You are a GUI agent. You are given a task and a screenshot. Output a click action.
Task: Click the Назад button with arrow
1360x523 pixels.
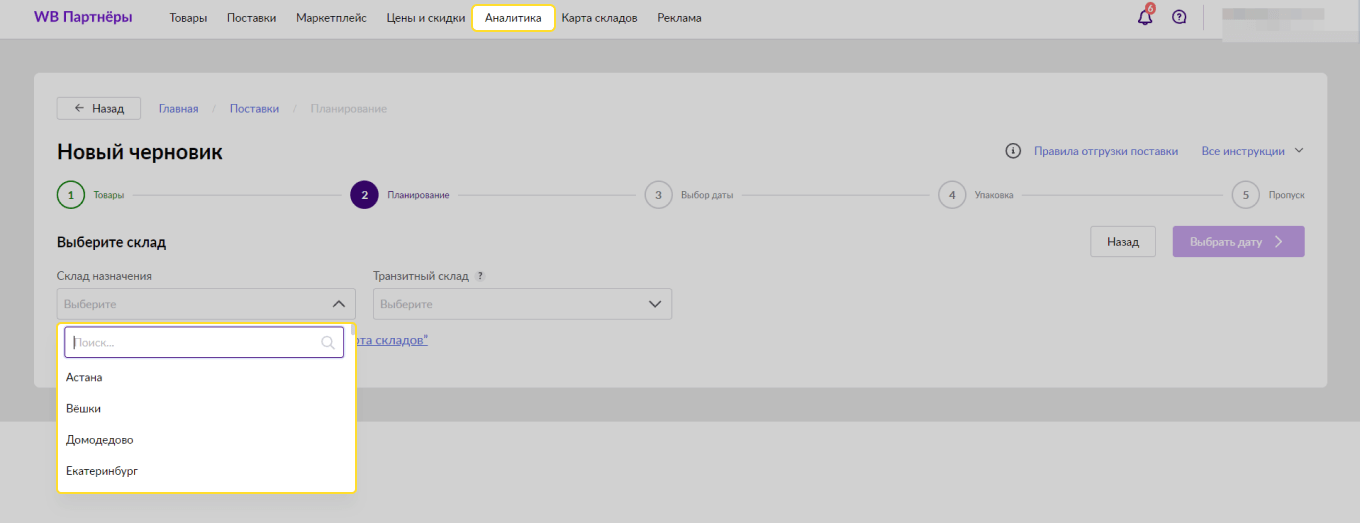click(99, 108)
